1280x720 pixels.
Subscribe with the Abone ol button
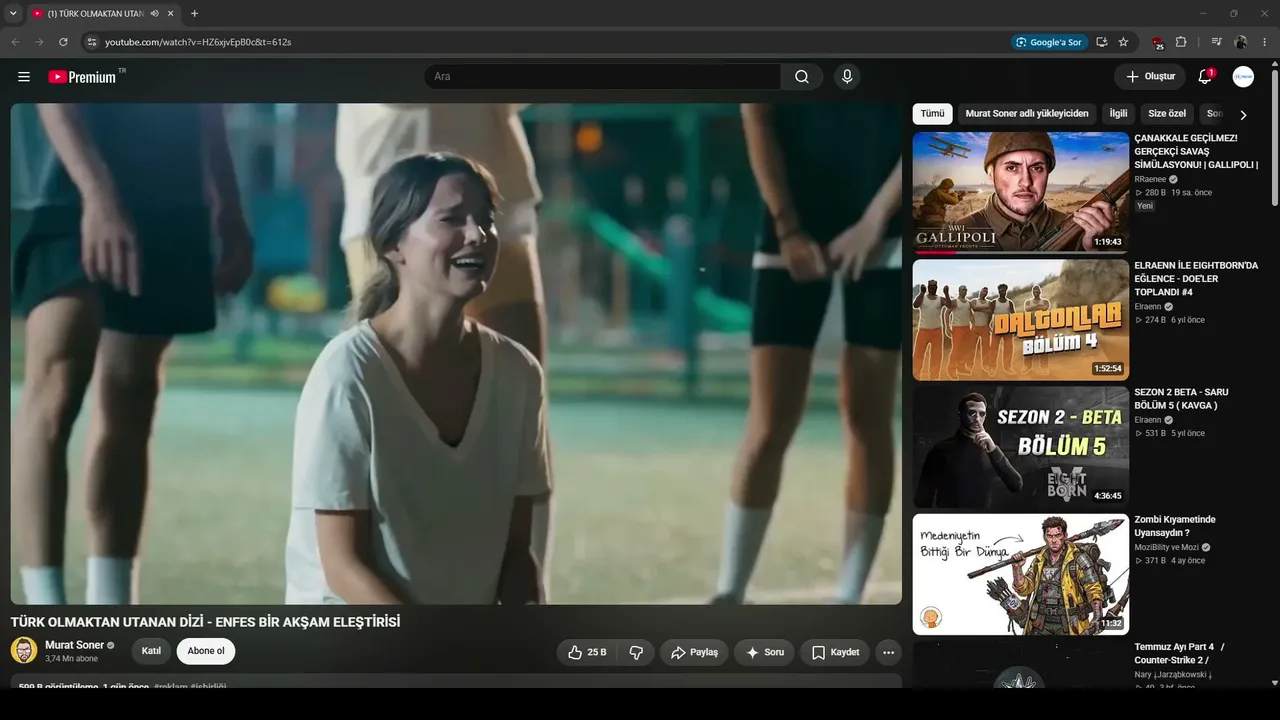[206, 651]
